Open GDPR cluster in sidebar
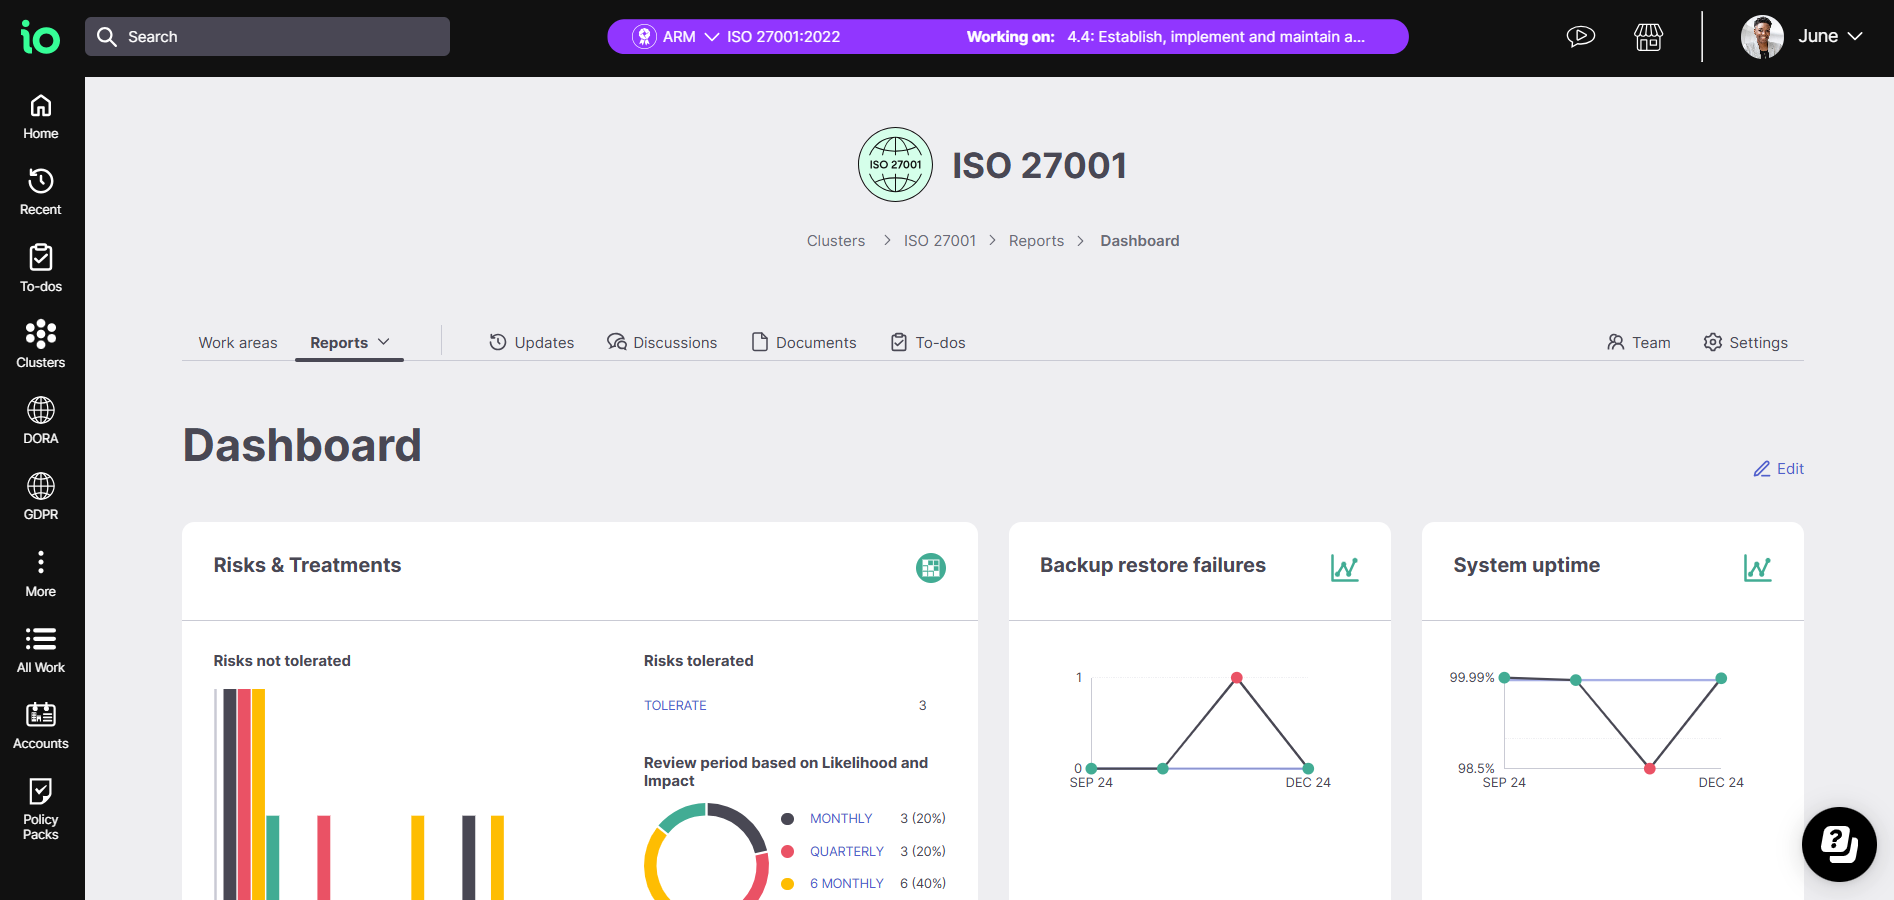The height and width of the screenshot is (900, 1894). pyautogui.click(x=41, y=498)
